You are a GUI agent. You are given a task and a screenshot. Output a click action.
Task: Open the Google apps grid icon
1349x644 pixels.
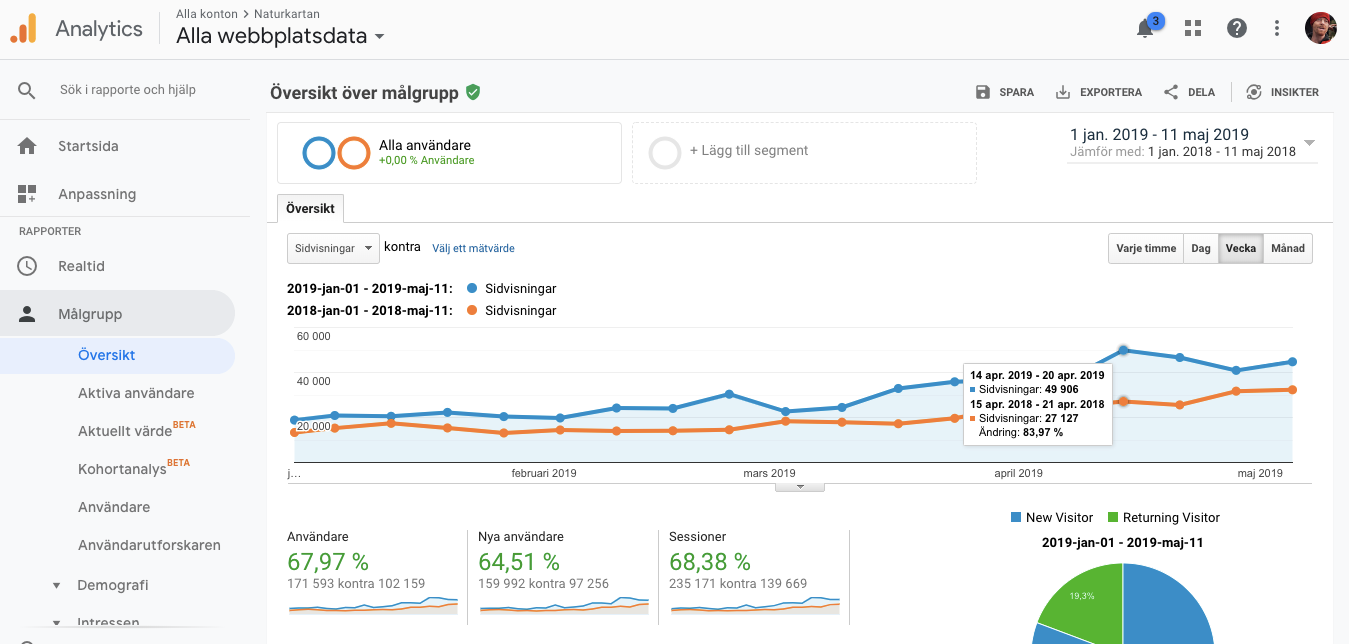pos(1192,28)
